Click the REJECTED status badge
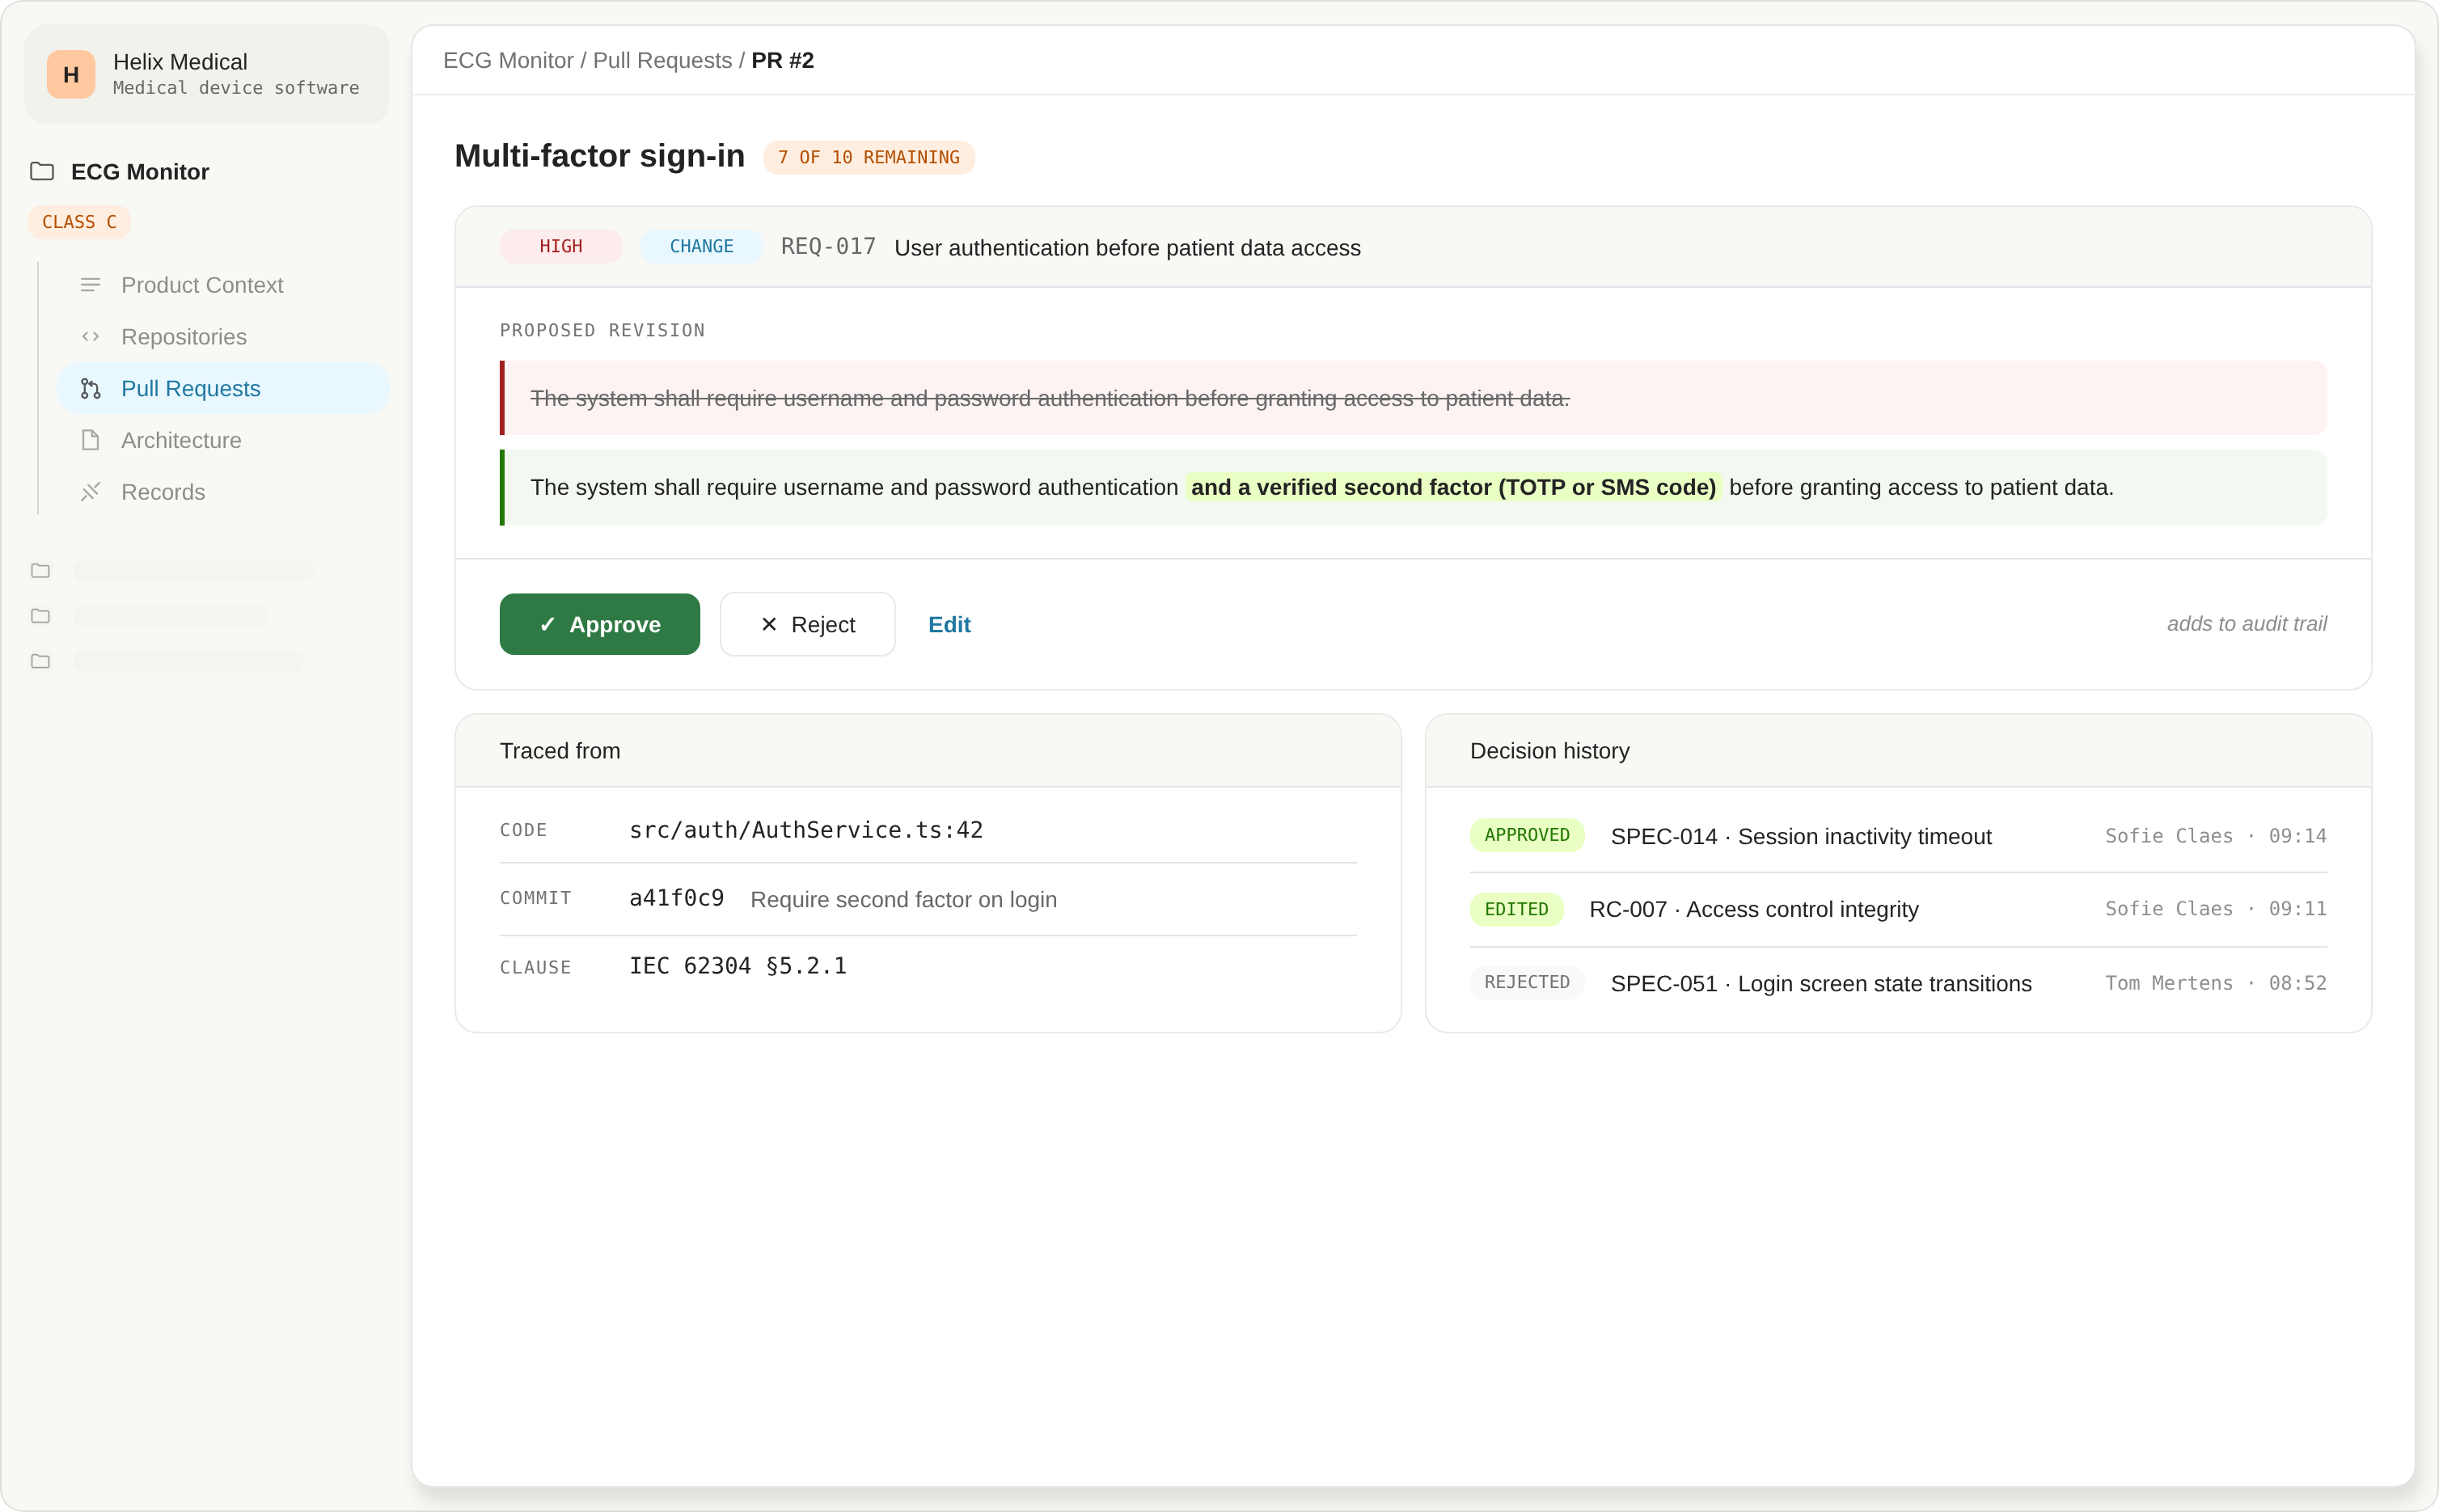The width and height of the screenshot is (2439, 1512). point(1526,982)
